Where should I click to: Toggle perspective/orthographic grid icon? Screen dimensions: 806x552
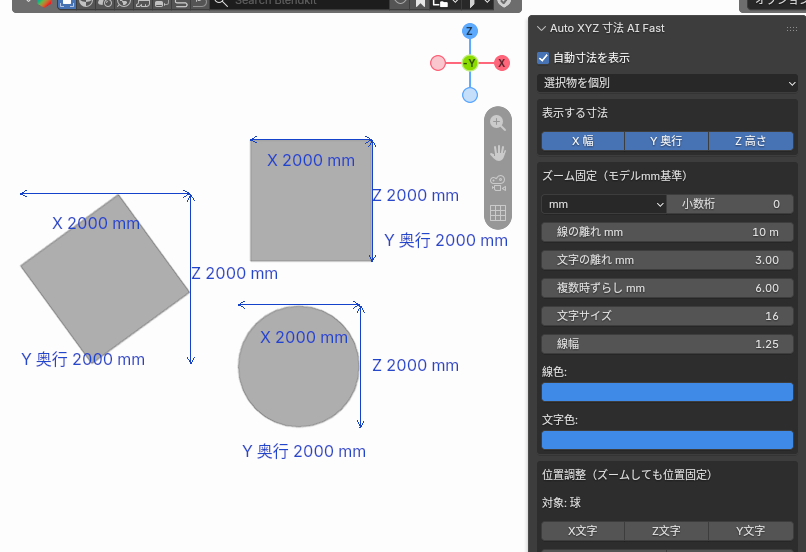tap(498, 213)
